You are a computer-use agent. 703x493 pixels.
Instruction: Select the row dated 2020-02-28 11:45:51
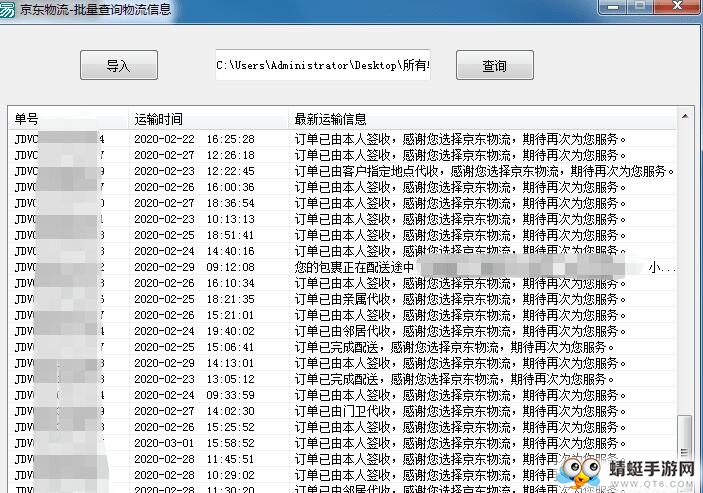[343, 459]
